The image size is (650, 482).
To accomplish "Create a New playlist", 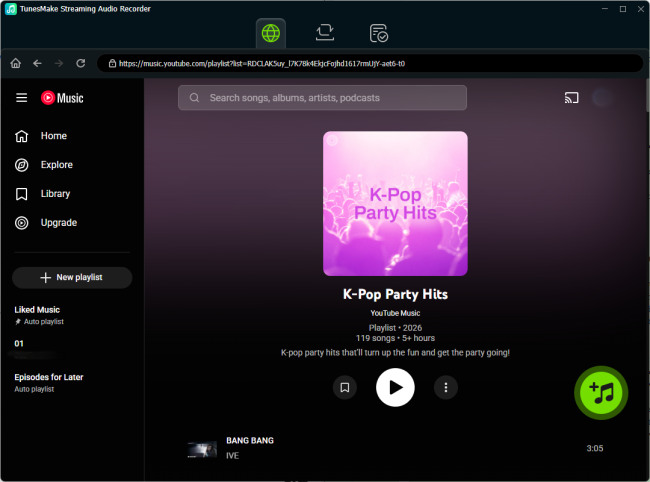I will click(x=72, y=277).
